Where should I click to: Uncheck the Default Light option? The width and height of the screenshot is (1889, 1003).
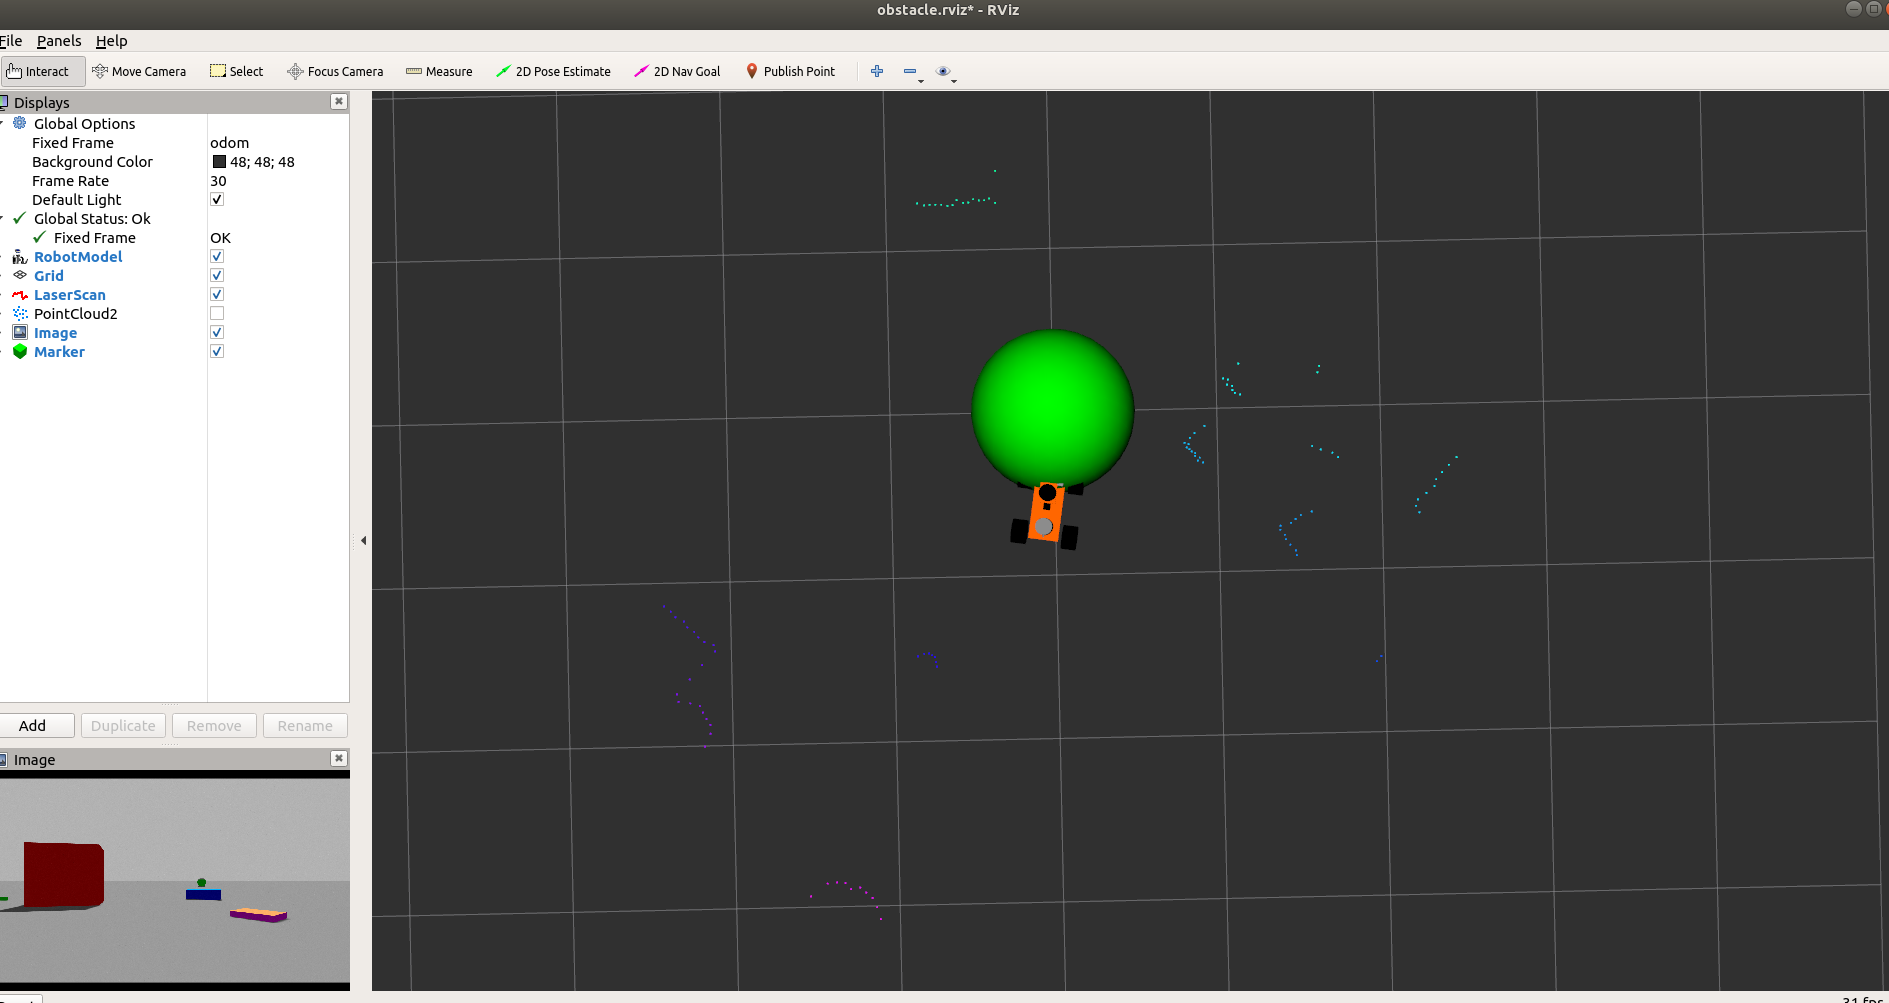click(216, 199)
